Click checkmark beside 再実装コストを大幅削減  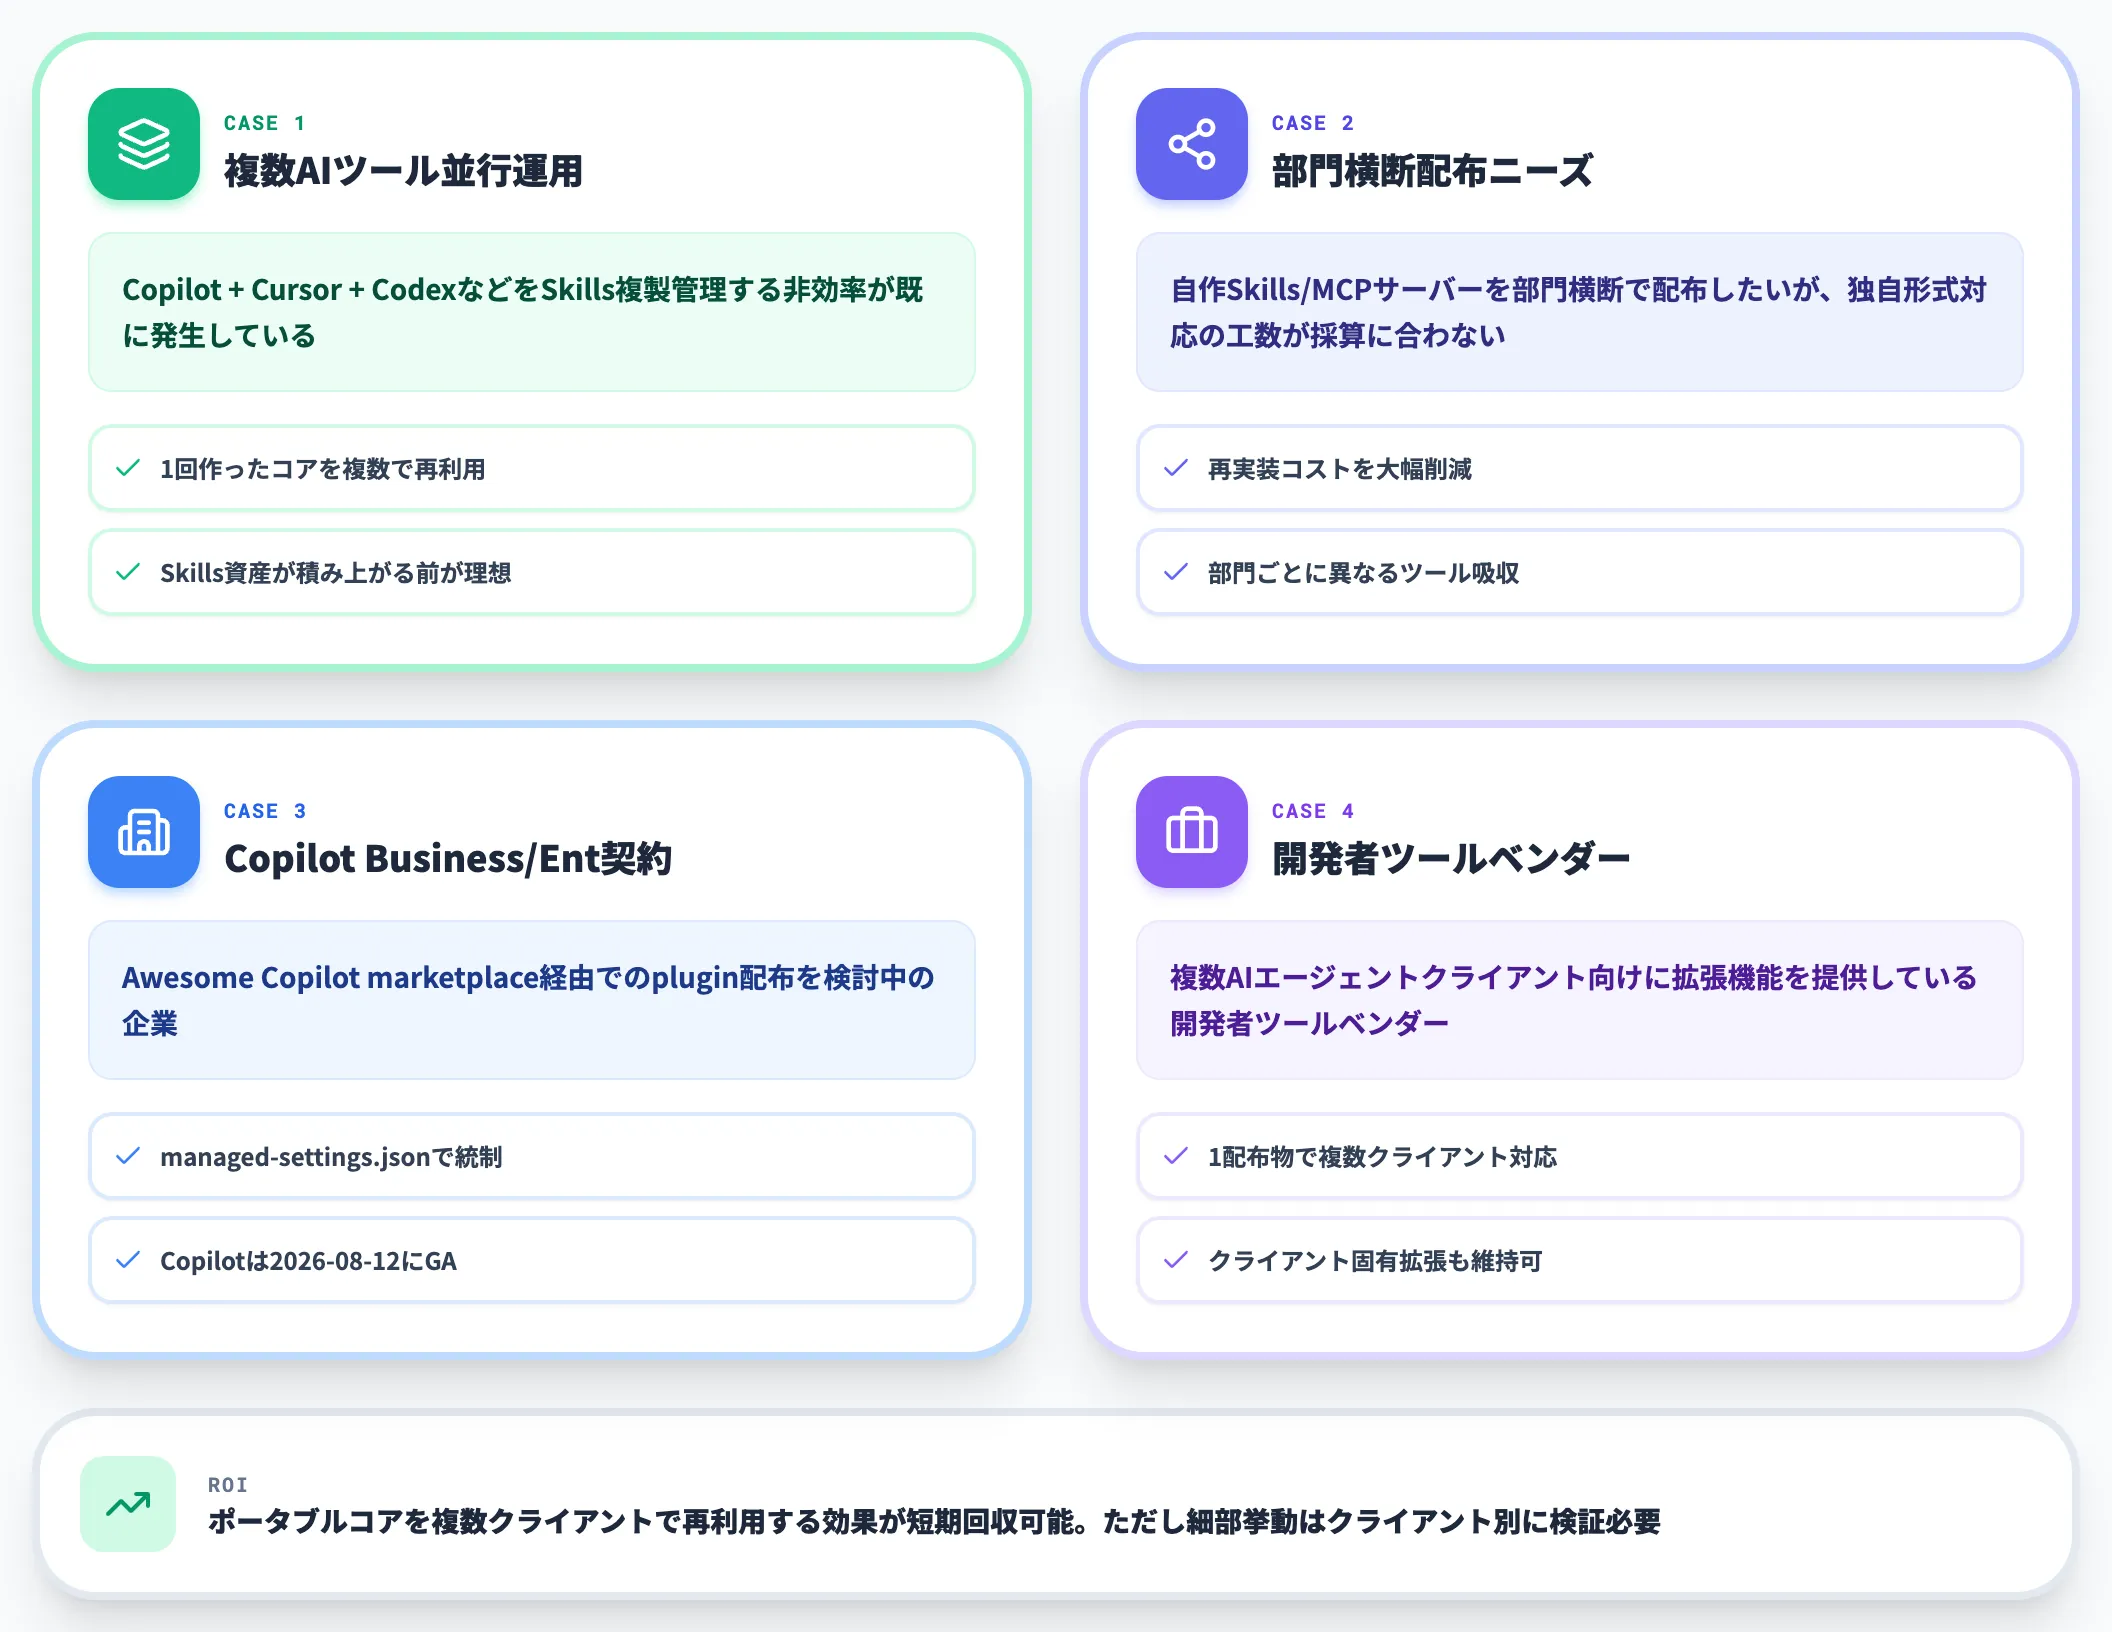pos(1176,468)
